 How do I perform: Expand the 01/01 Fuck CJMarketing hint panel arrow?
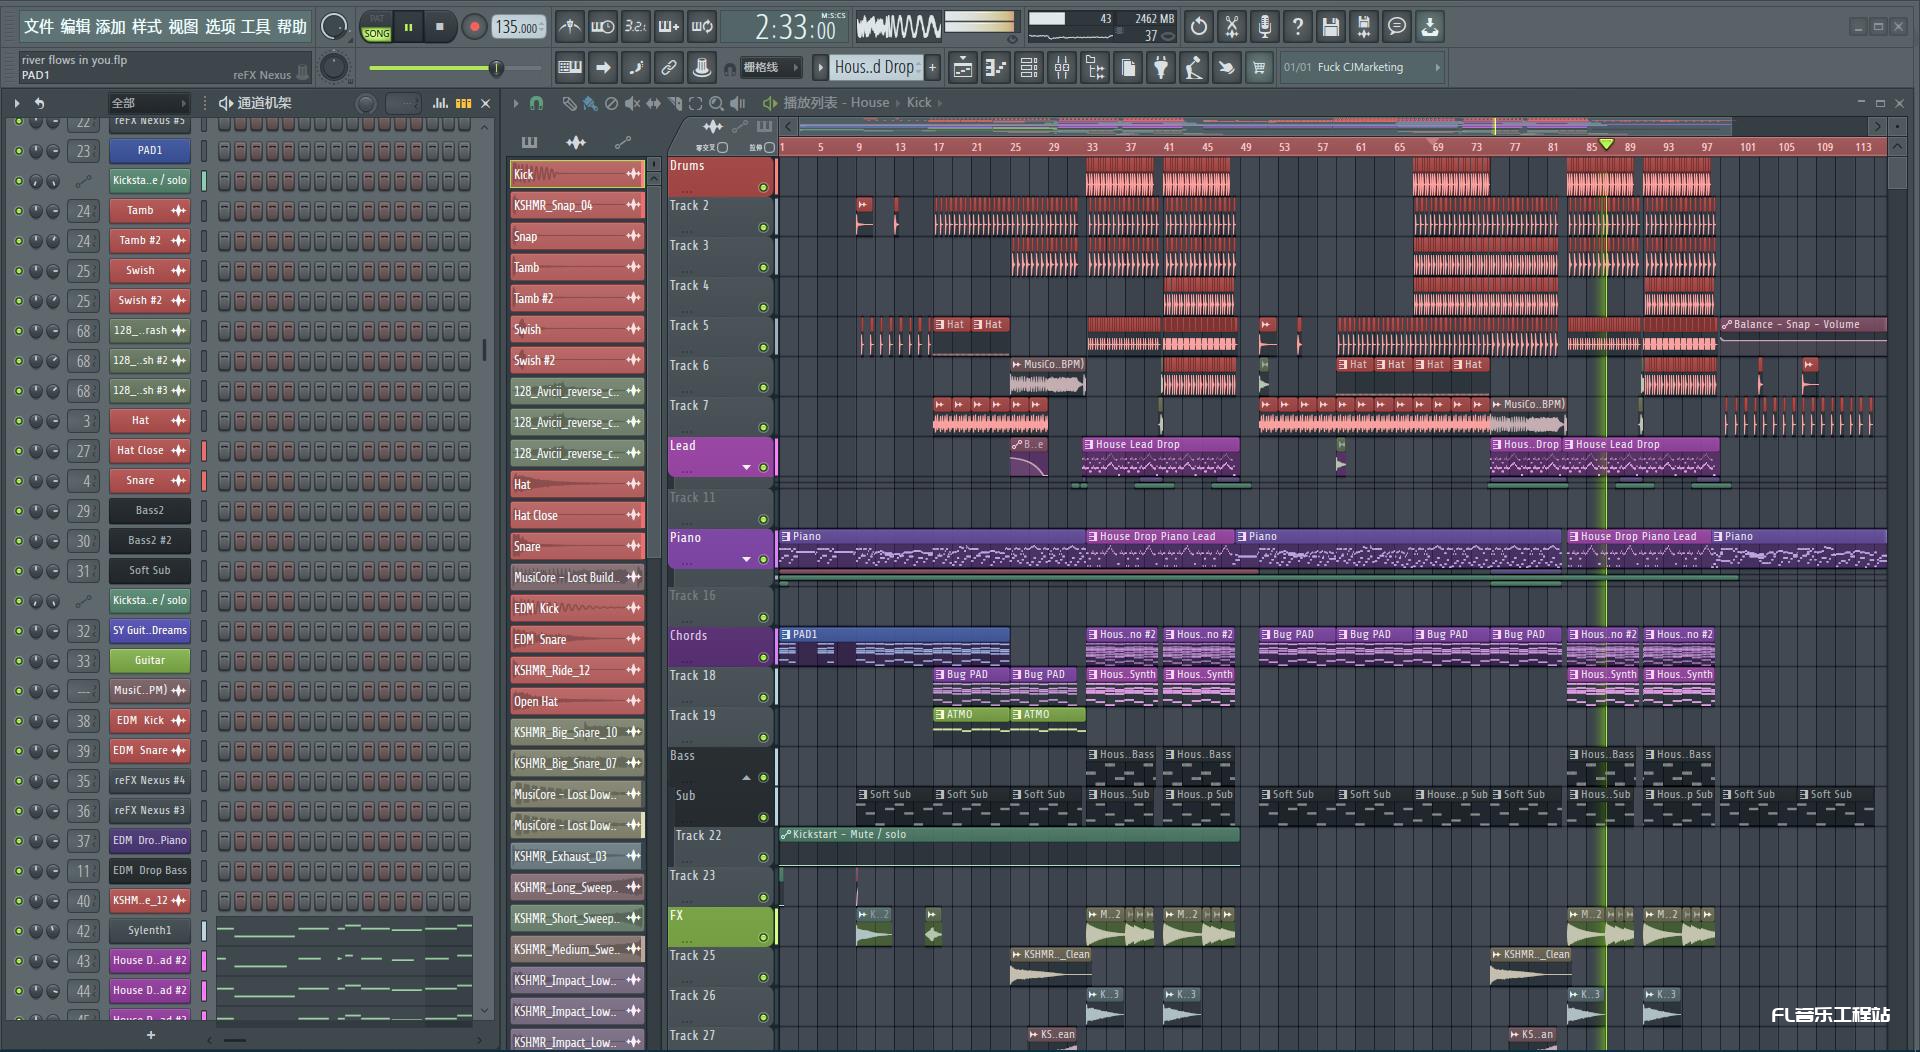point(1437,67)
